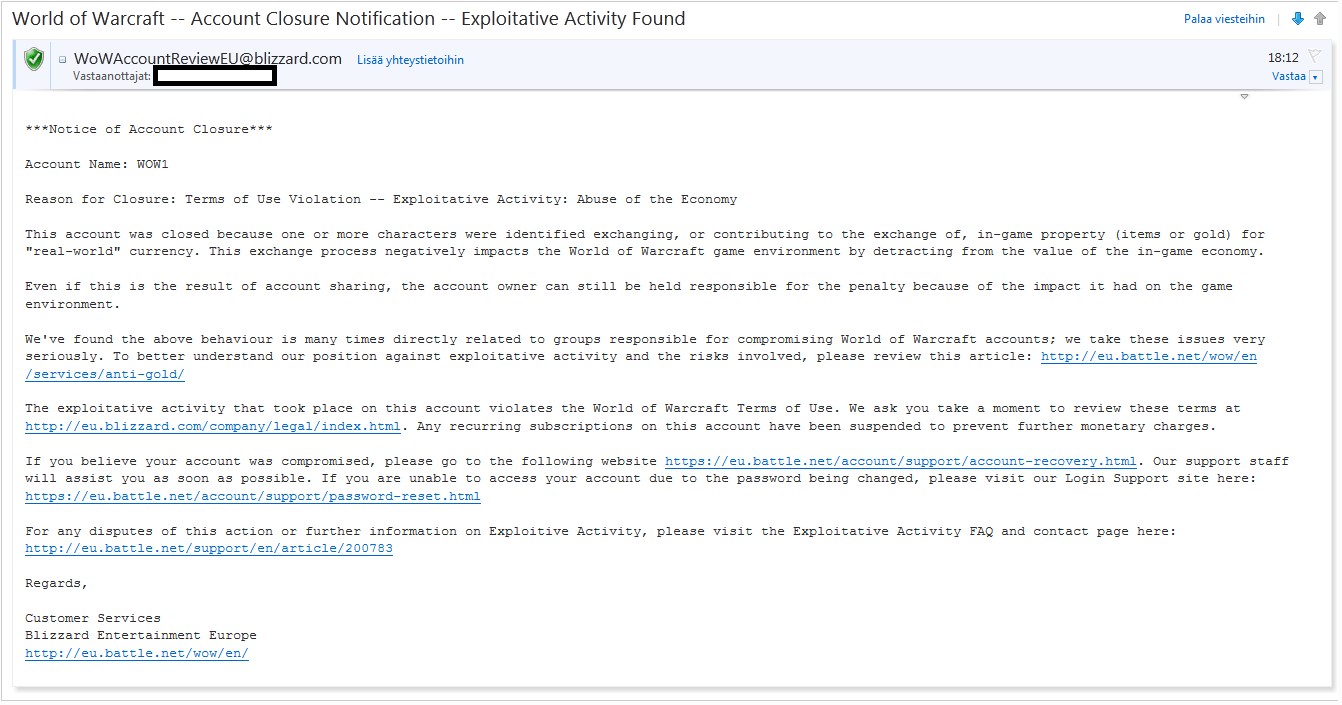Viewport: 1342px width, 705px height.
Task: Click Palaa viesteihin to return to messages
Action: (x=1224, y=19)
